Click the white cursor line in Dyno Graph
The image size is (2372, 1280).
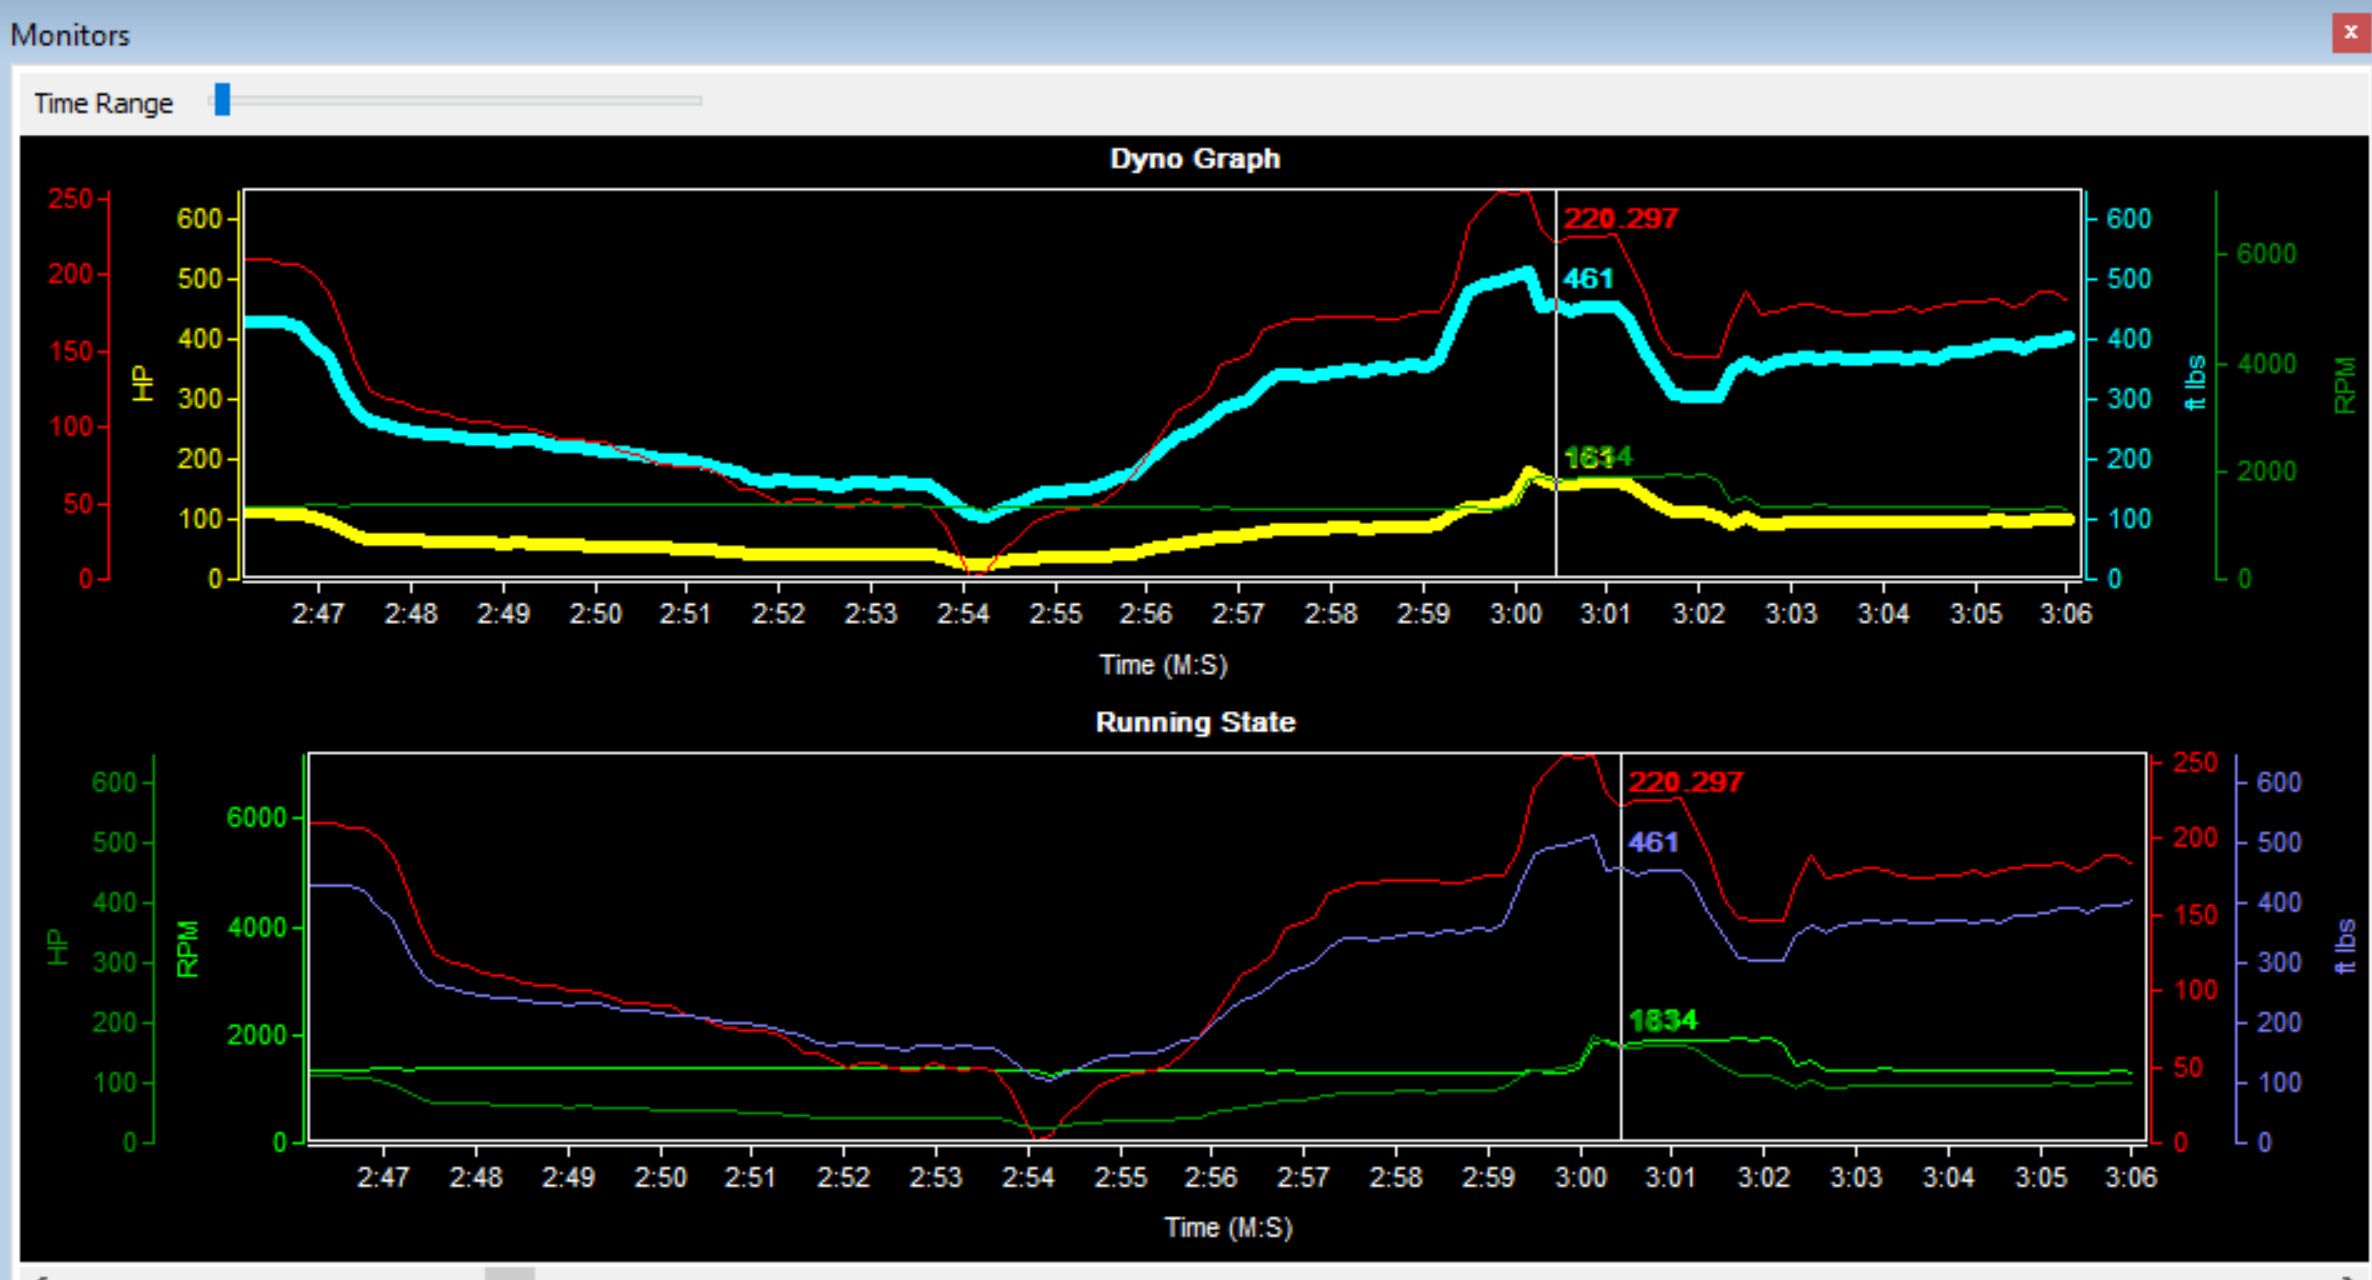[1556, 400]
